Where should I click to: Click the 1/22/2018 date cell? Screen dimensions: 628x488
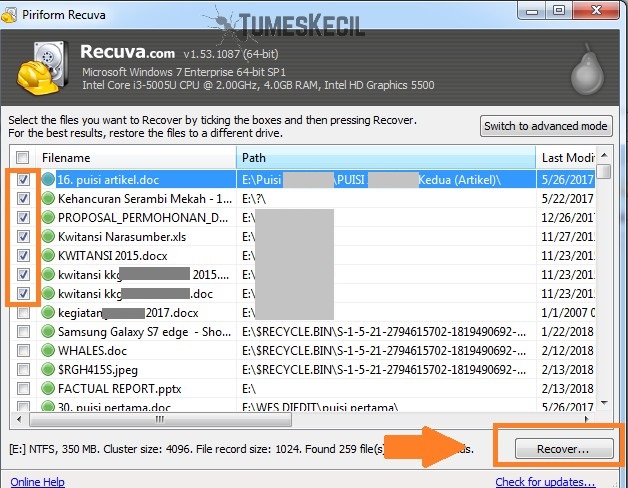tap(567, 331)
